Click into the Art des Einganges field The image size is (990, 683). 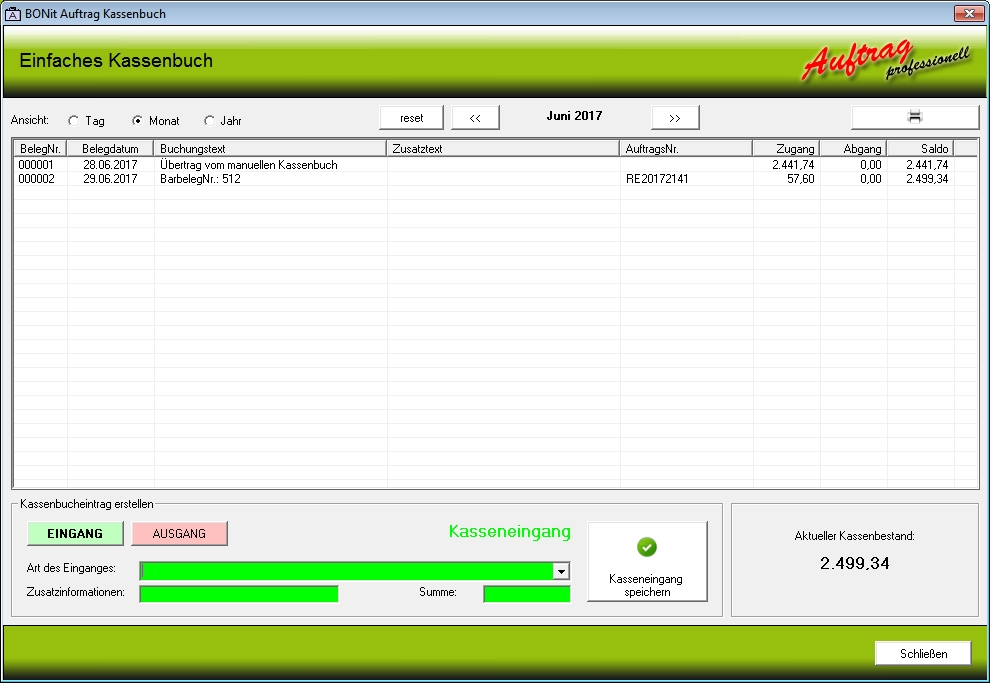click(347, 571)
